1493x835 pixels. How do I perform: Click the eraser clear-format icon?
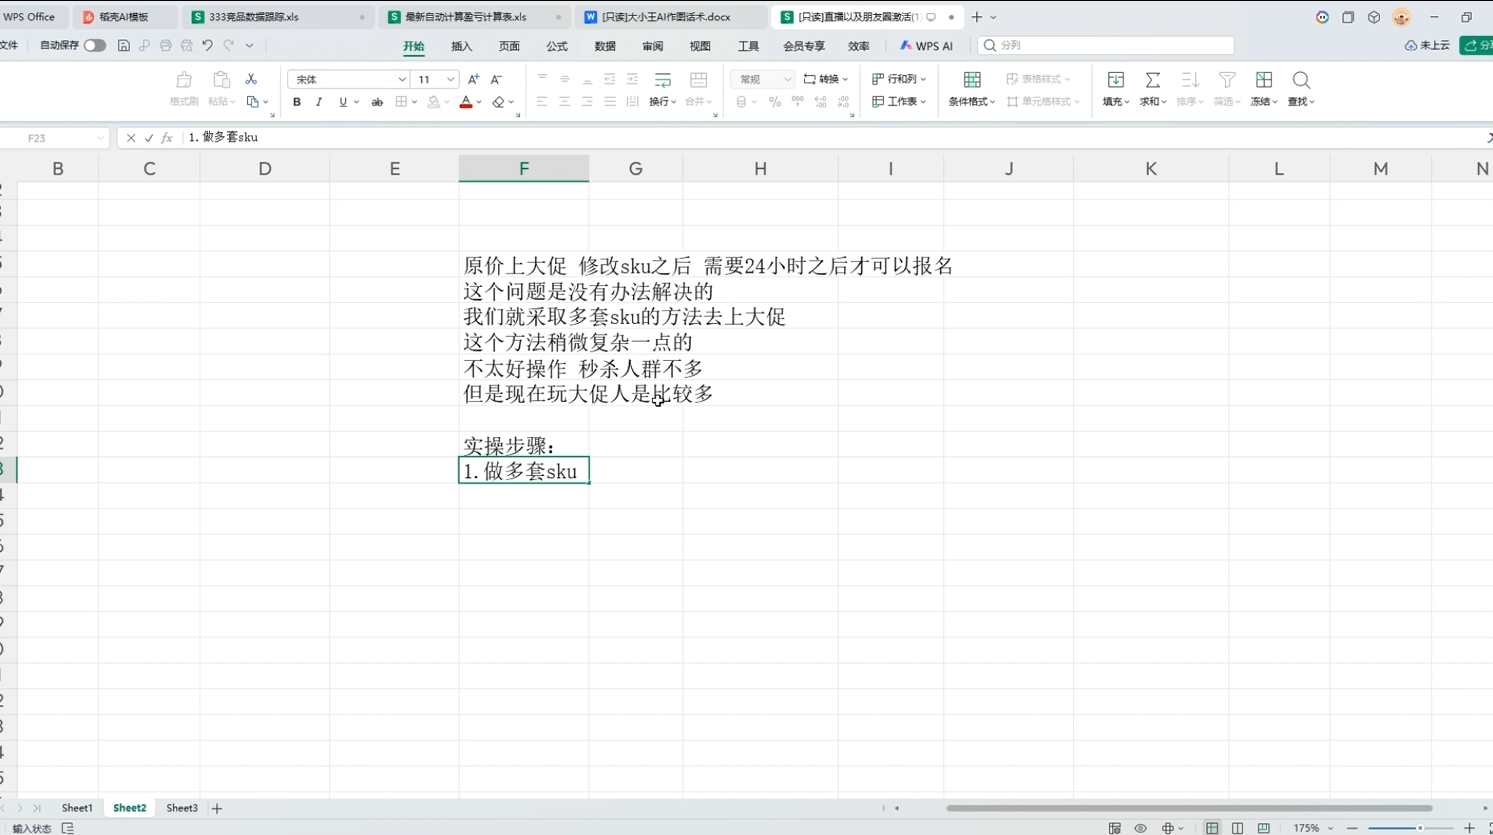(x=498, y=102)
